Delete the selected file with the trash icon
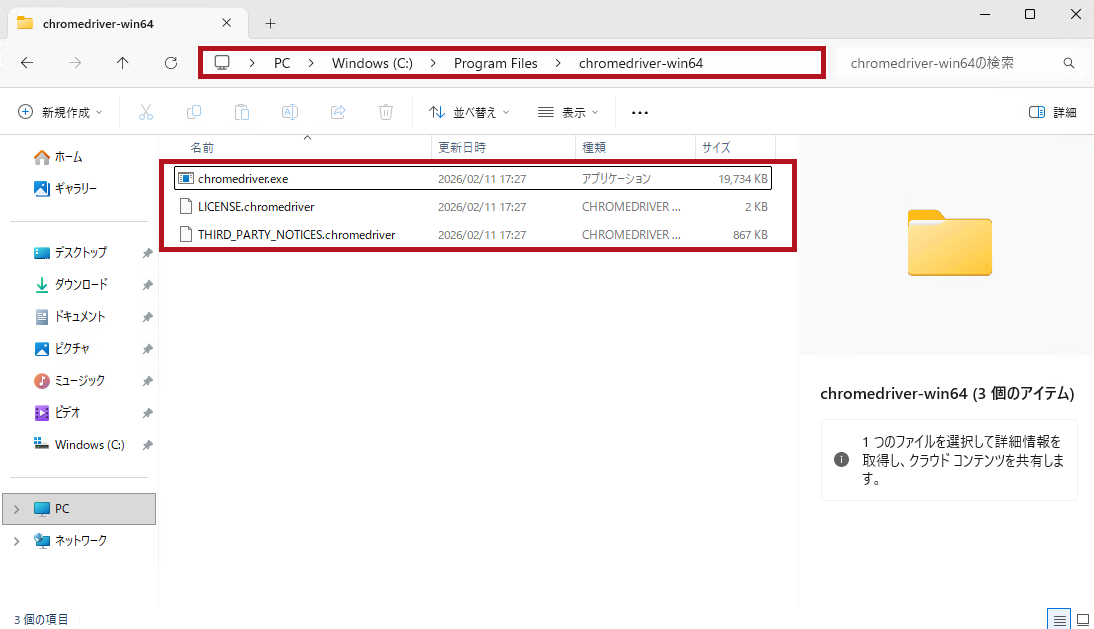 click(386, 112)
